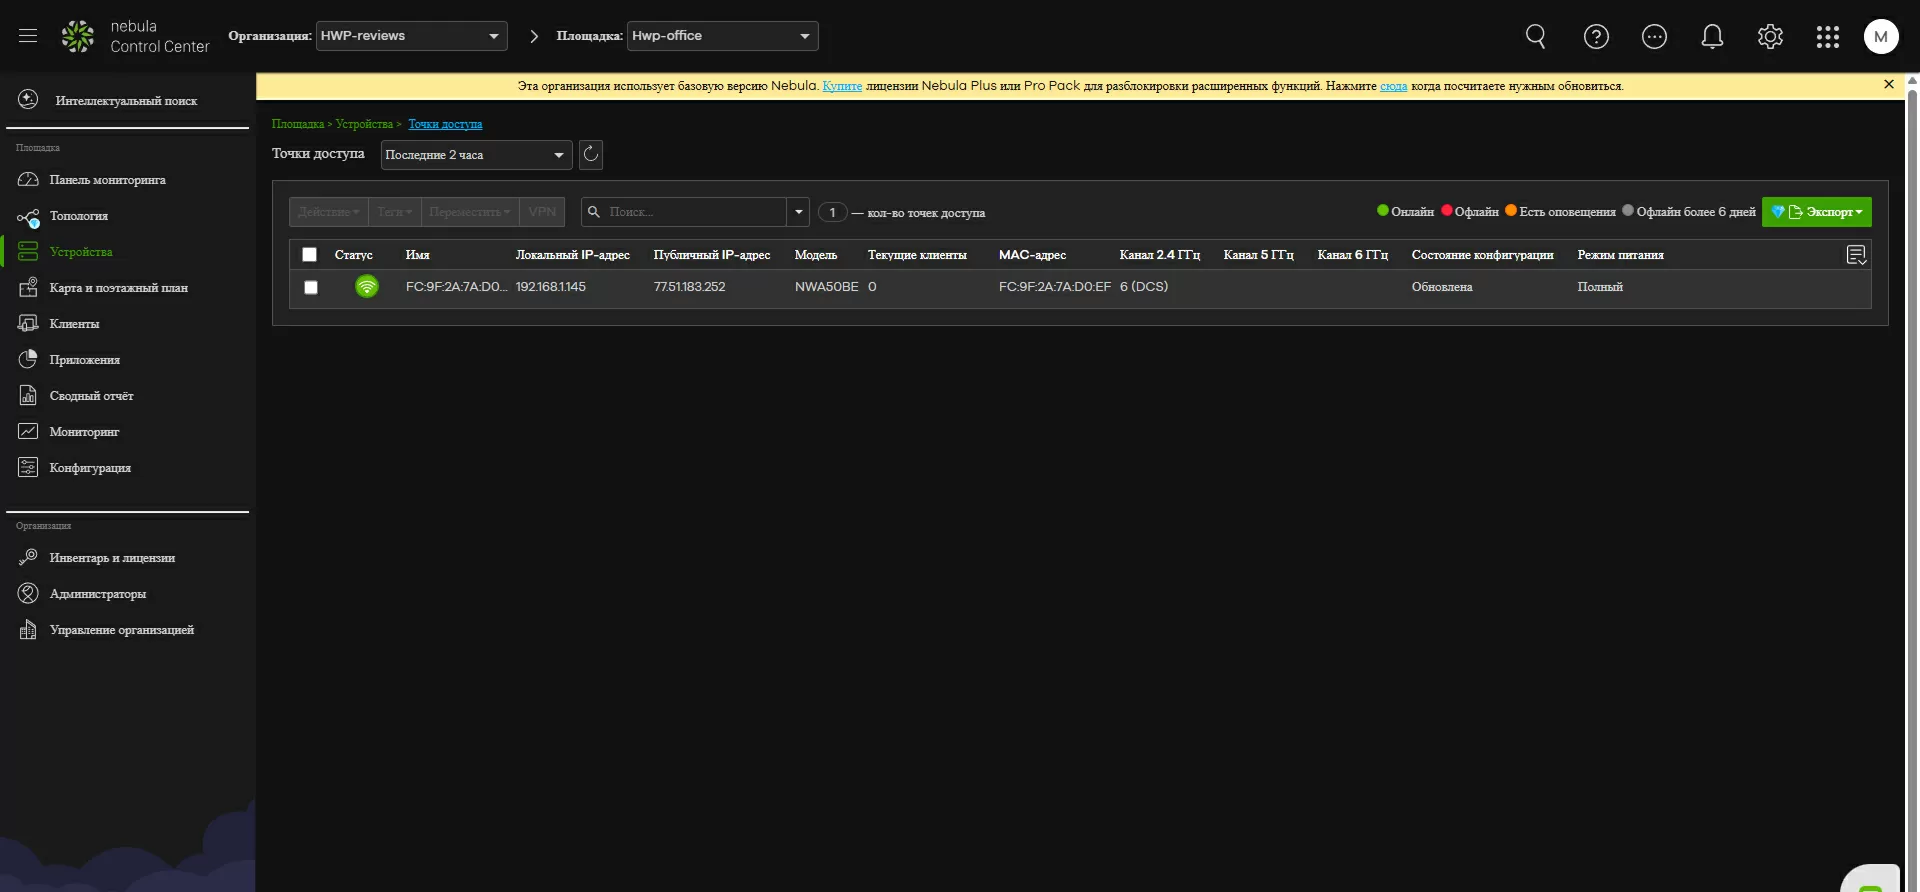Refresh the access points list
Screen dimensions: 1920x892
tap(591, 154)
